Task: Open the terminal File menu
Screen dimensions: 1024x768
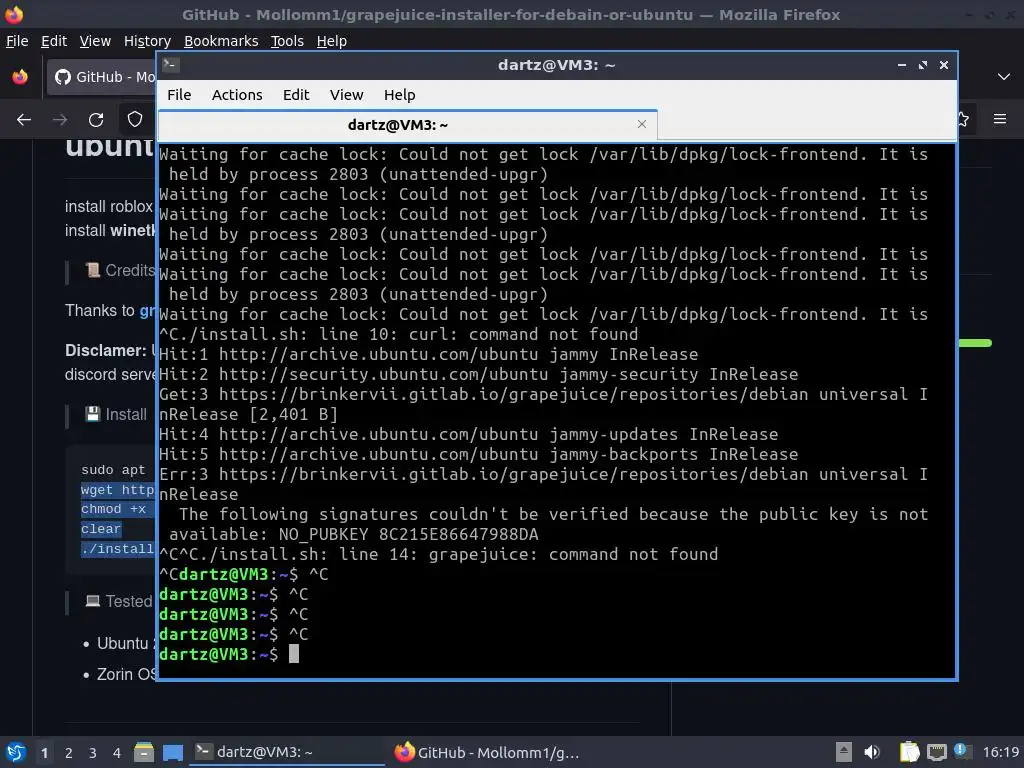Action: (179, 95)
